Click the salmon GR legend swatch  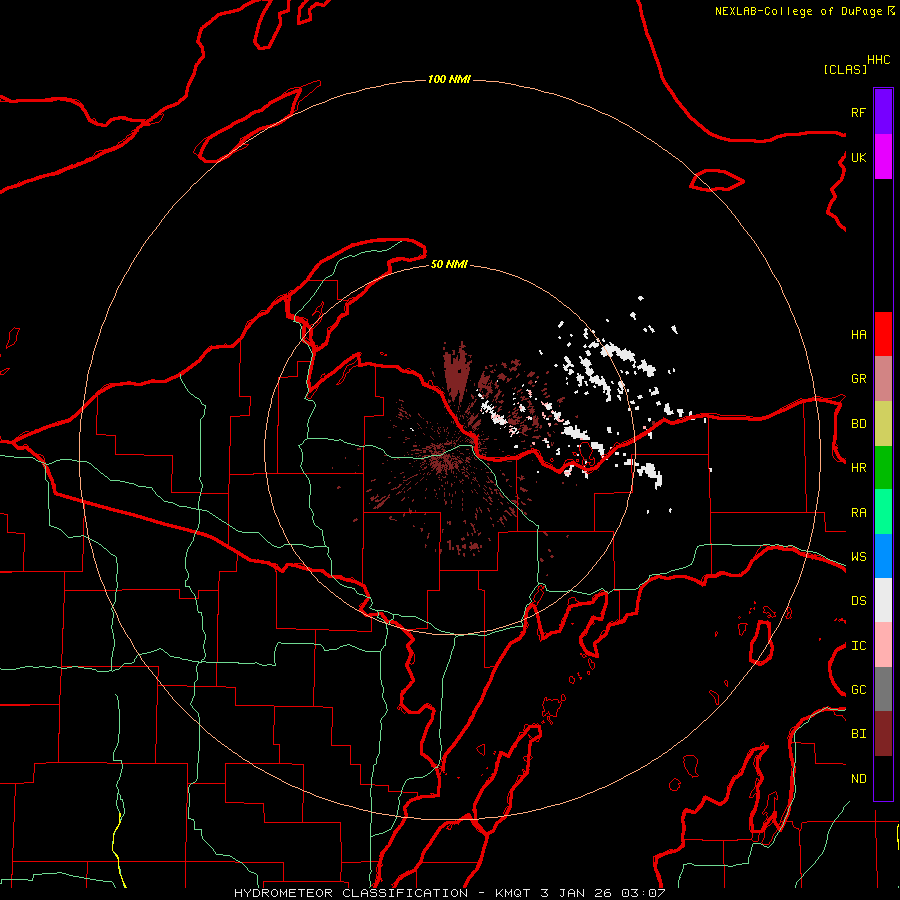[x=883, y=379]
